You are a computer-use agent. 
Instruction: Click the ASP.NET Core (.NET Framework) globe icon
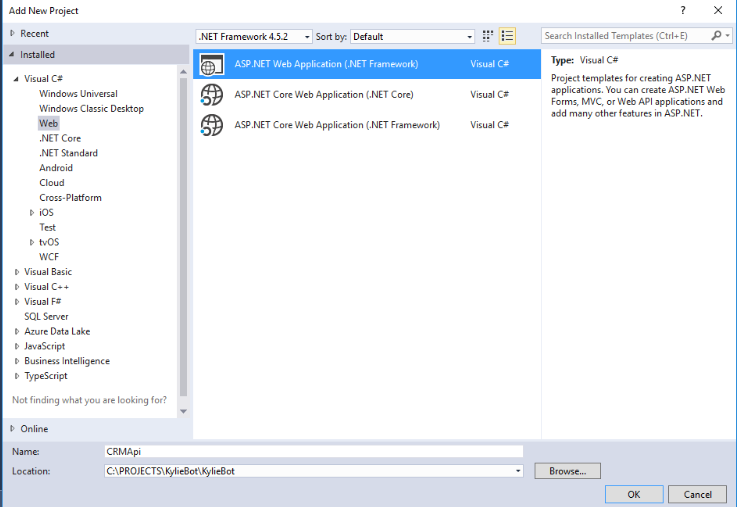[212, 125]
